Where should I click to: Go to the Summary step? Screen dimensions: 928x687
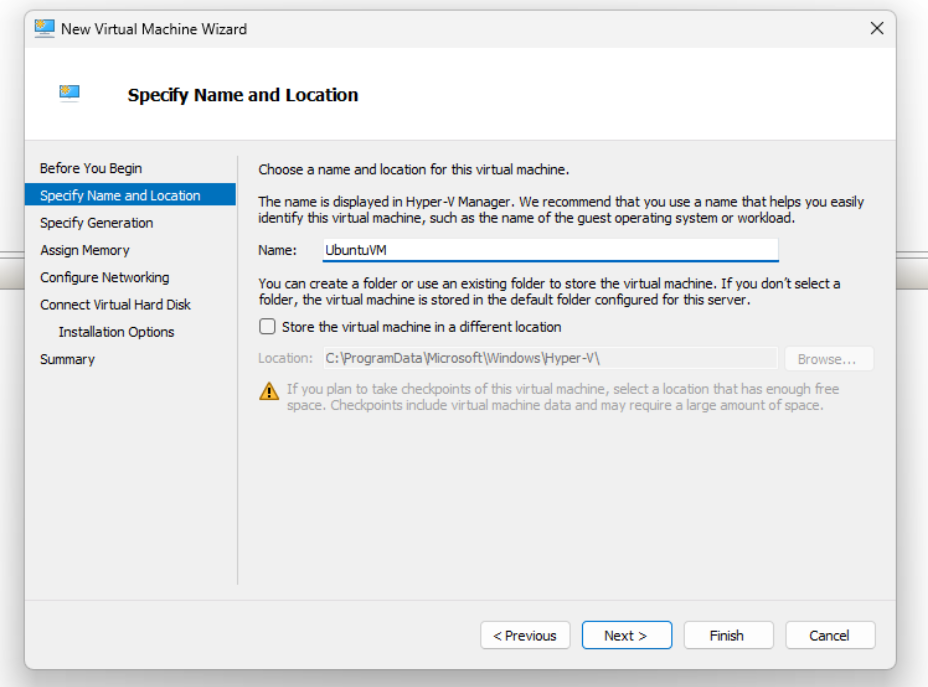67,359
